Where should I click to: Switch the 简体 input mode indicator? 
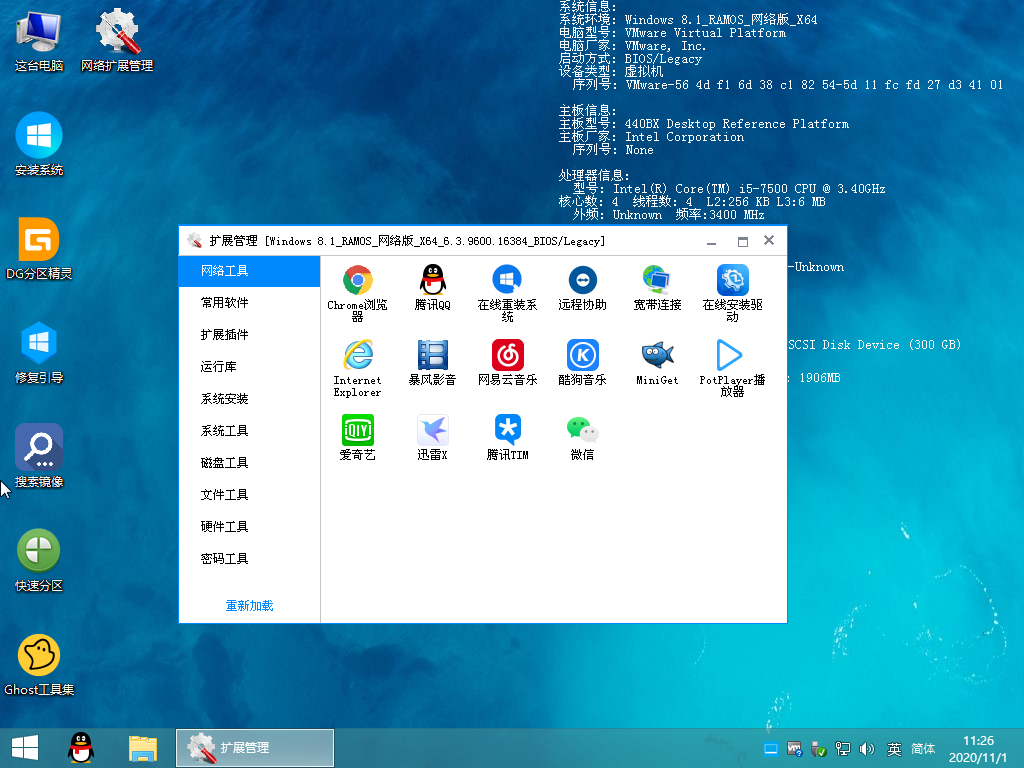(923, 749)
